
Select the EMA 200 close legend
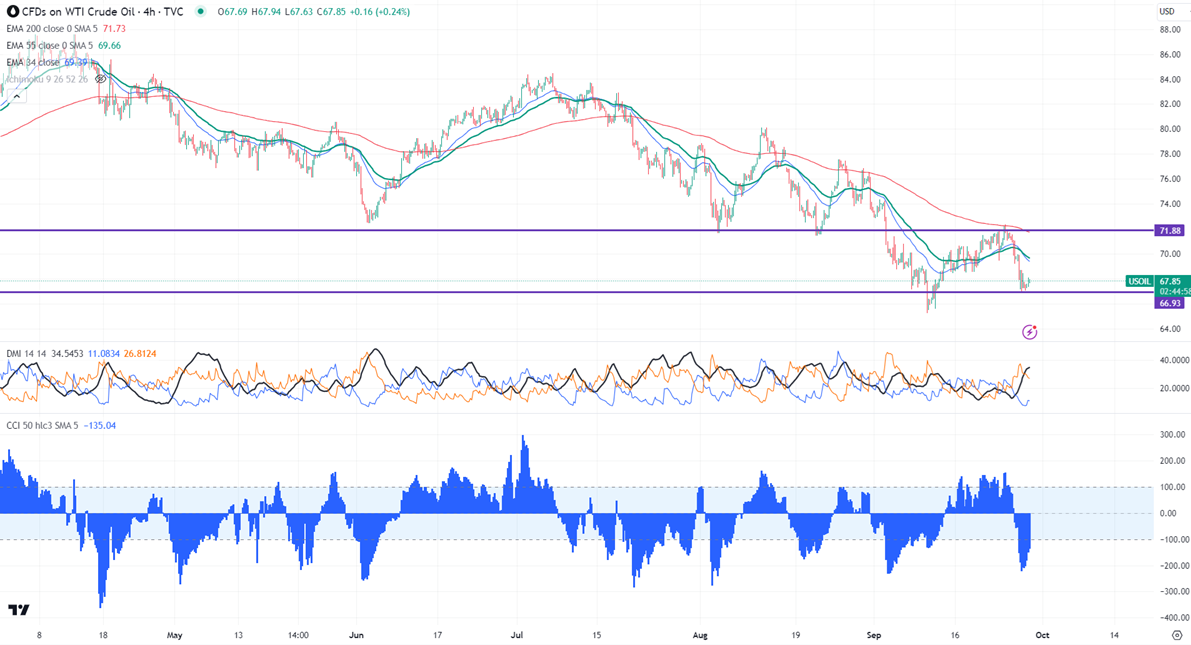point(52,29)
